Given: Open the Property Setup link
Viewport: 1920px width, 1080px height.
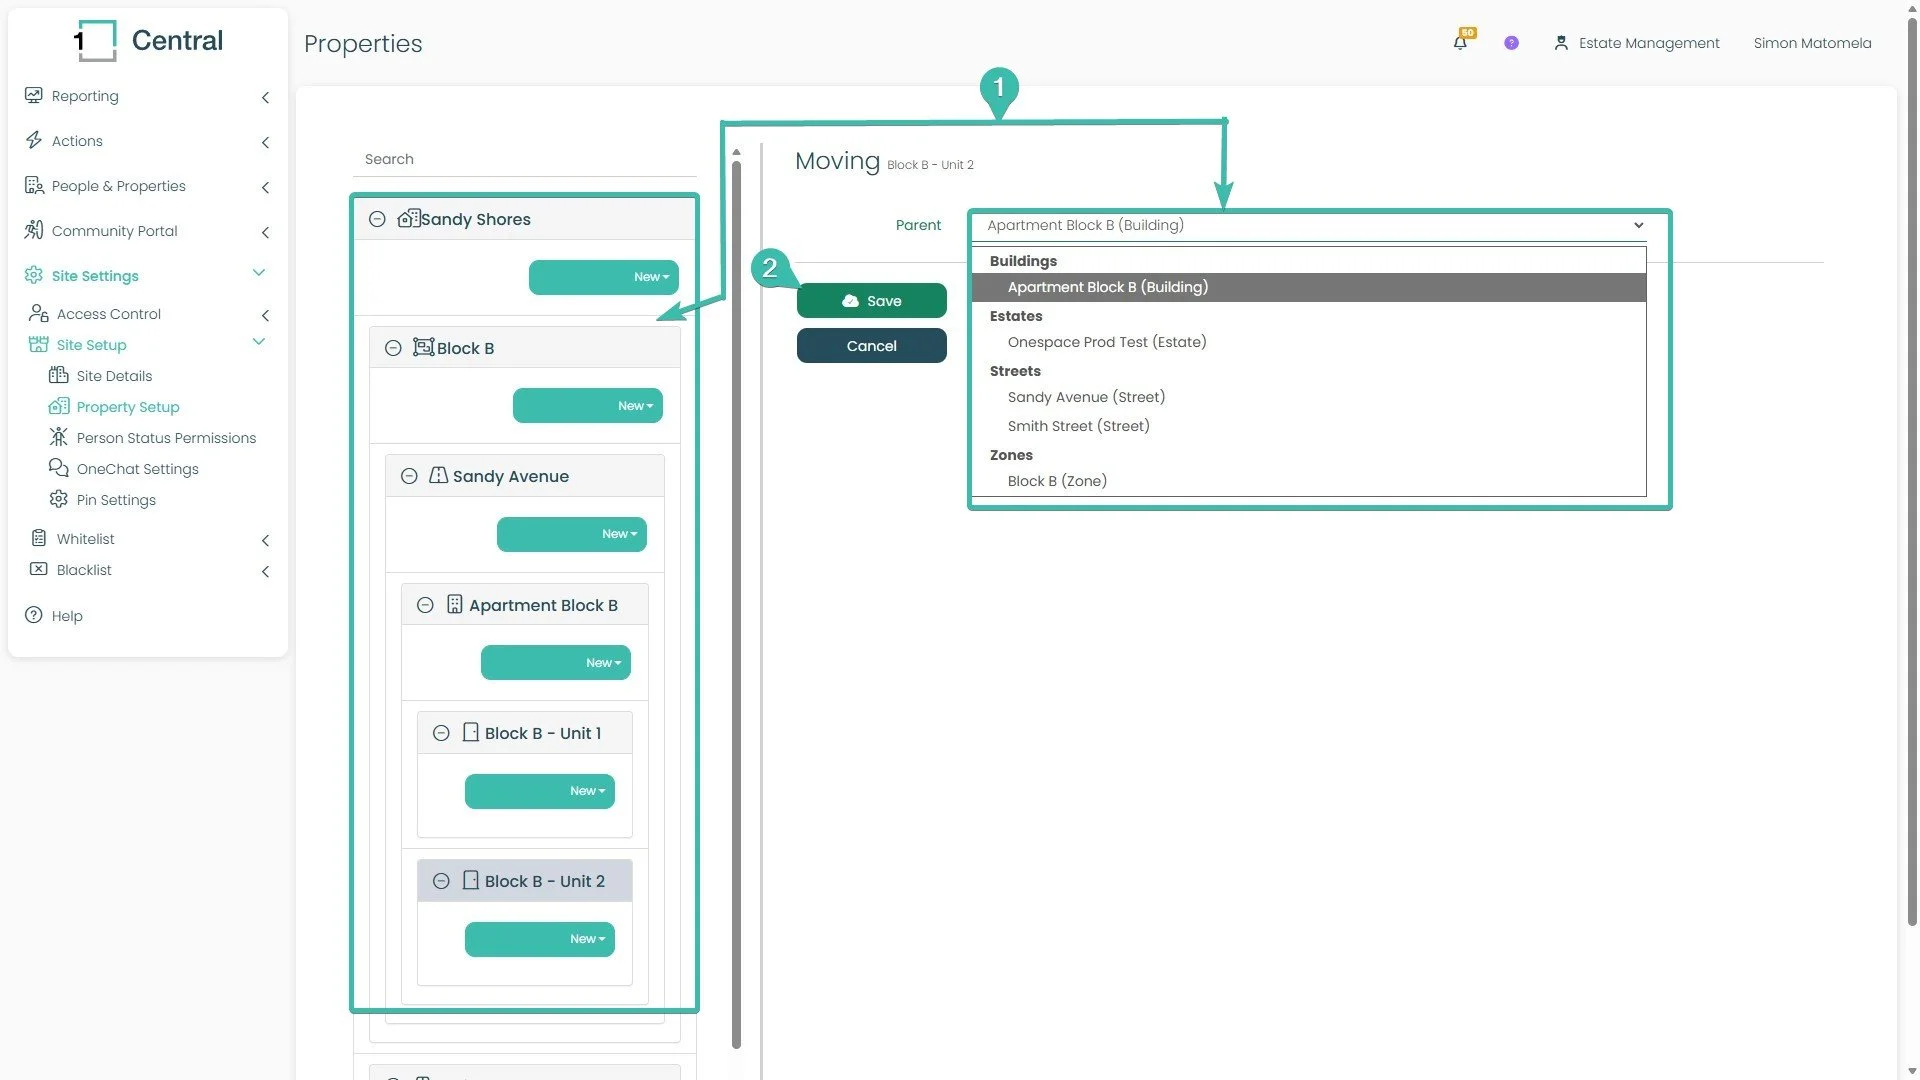Looking at the screenshot, I should click(x=128, y=407).
